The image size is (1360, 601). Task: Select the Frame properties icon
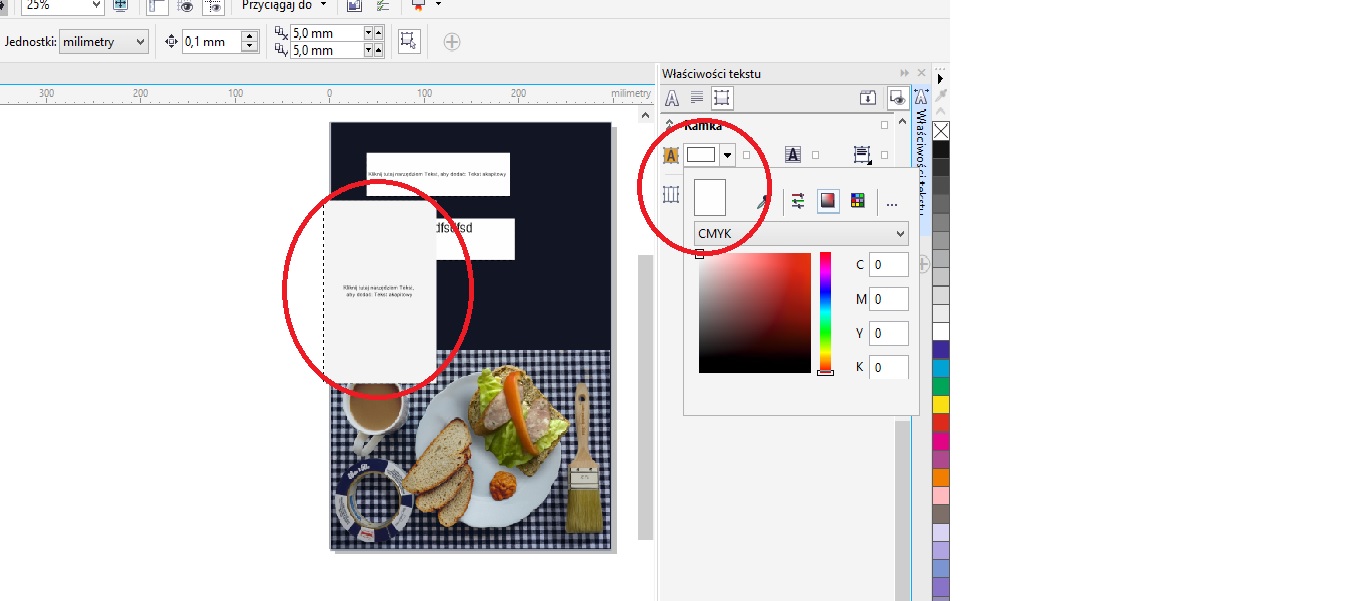(722, 98)
